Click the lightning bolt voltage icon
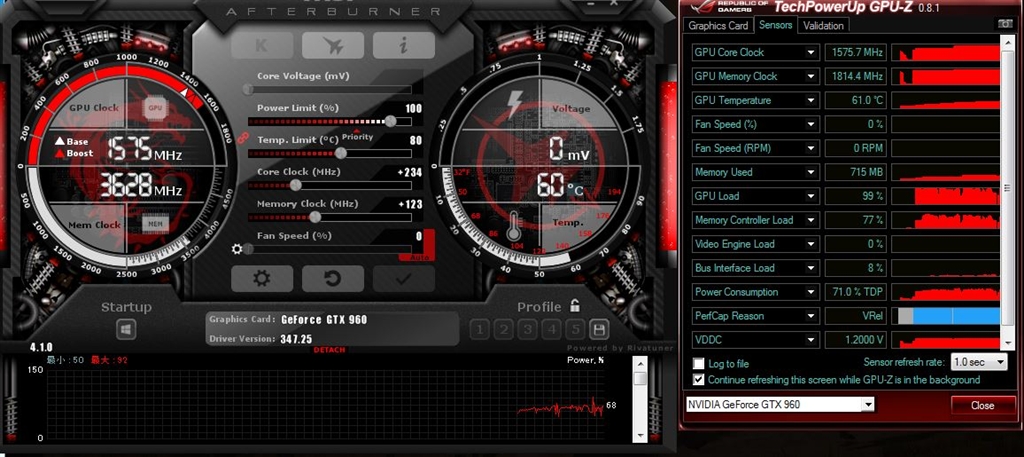This screenshot has width=1024, height=457. tap(515, 105)
